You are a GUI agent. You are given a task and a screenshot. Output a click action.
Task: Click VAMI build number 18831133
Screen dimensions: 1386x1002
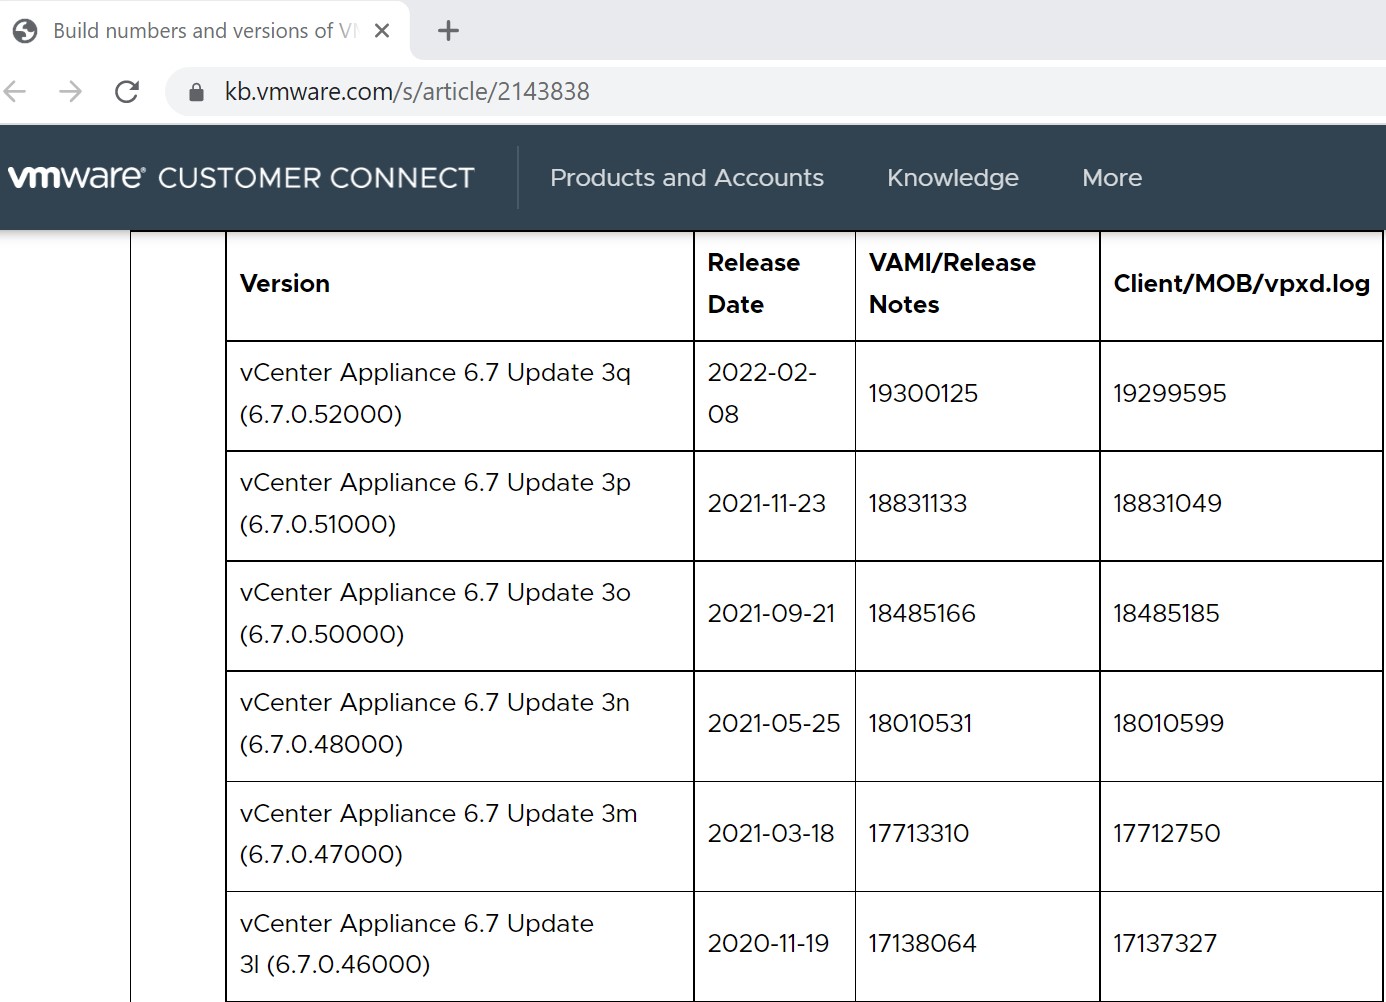click(918, 504)
